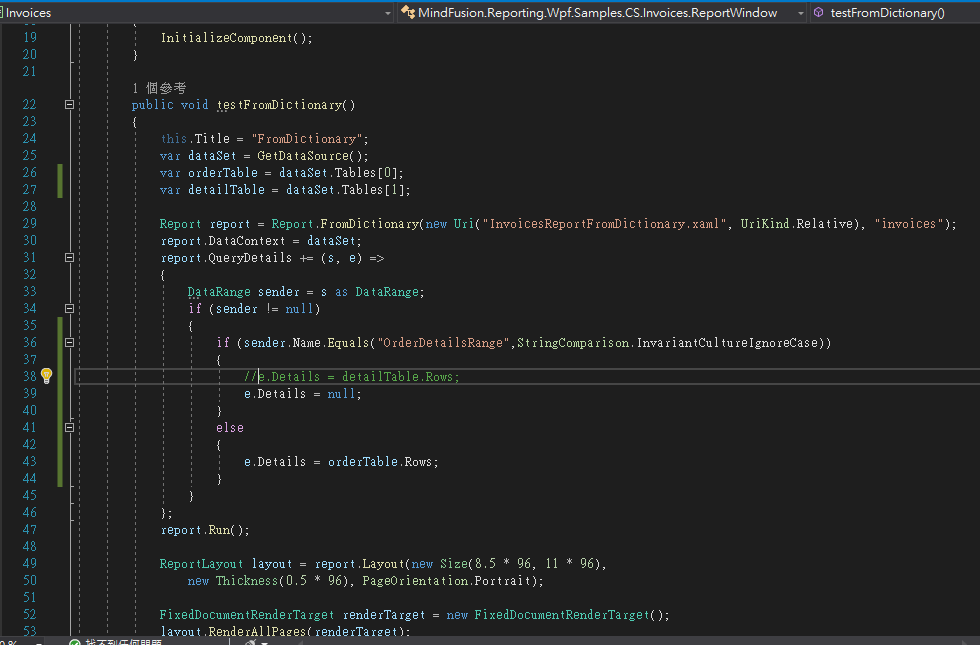980x645 pixels.
Task: Collapse the 'if (sender != null)' block
Action: [x=69, y=309]
